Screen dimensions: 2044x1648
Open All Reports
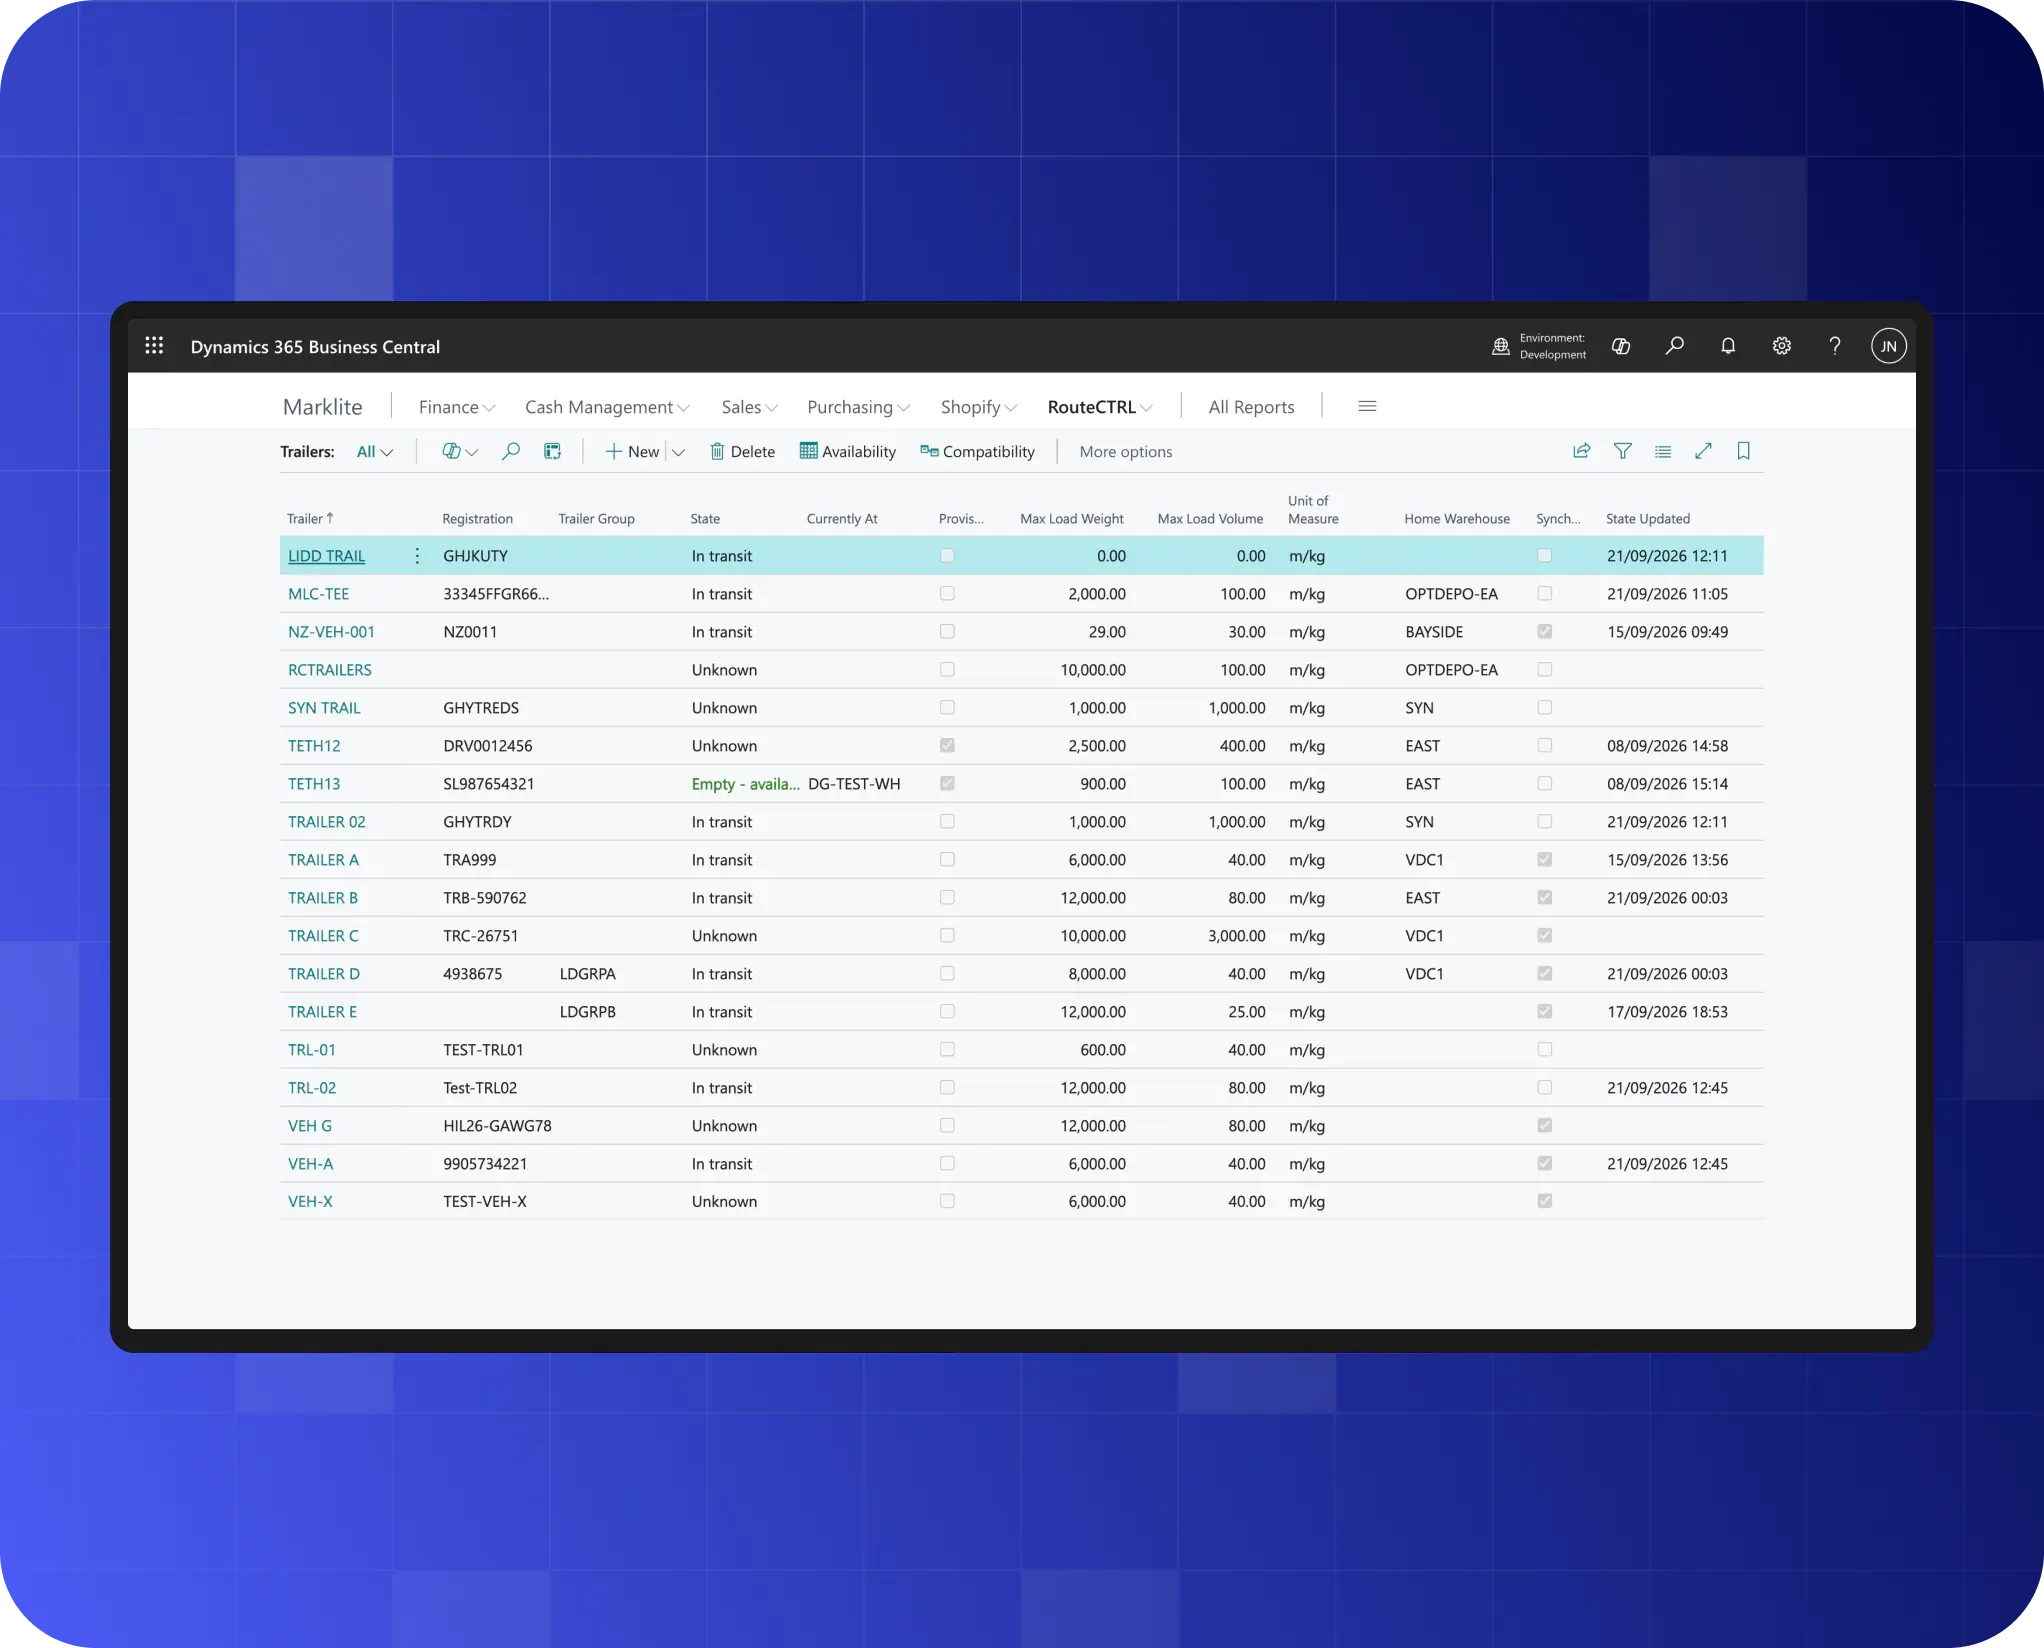click(1251, 407)
